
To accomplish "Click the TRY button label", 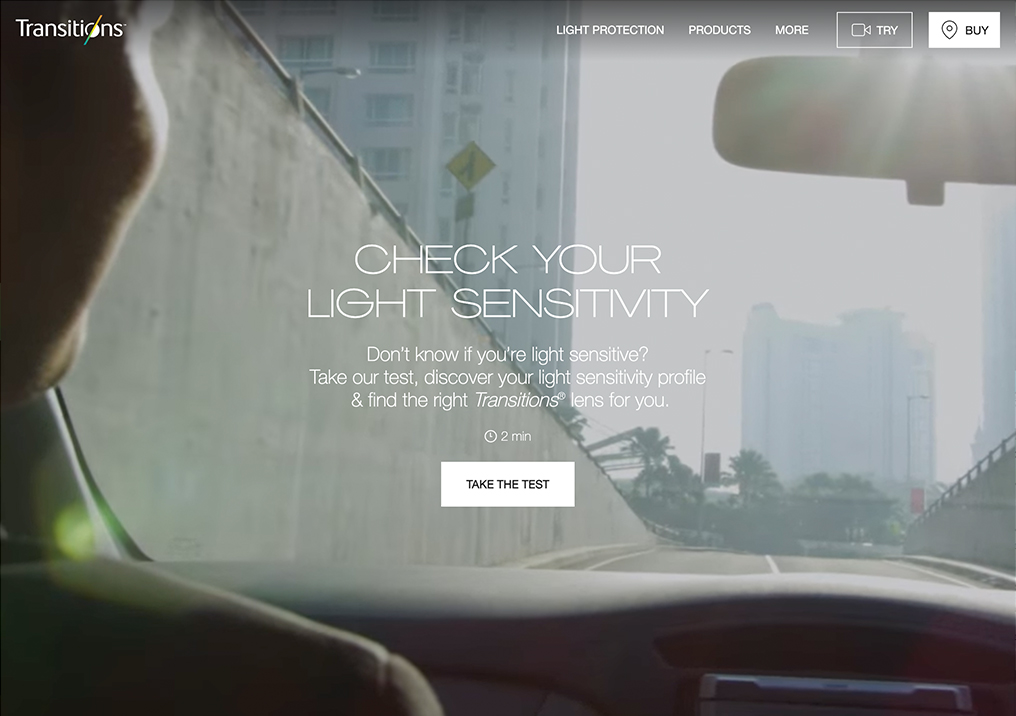I will pyautogui.click(x=887, y=30).
